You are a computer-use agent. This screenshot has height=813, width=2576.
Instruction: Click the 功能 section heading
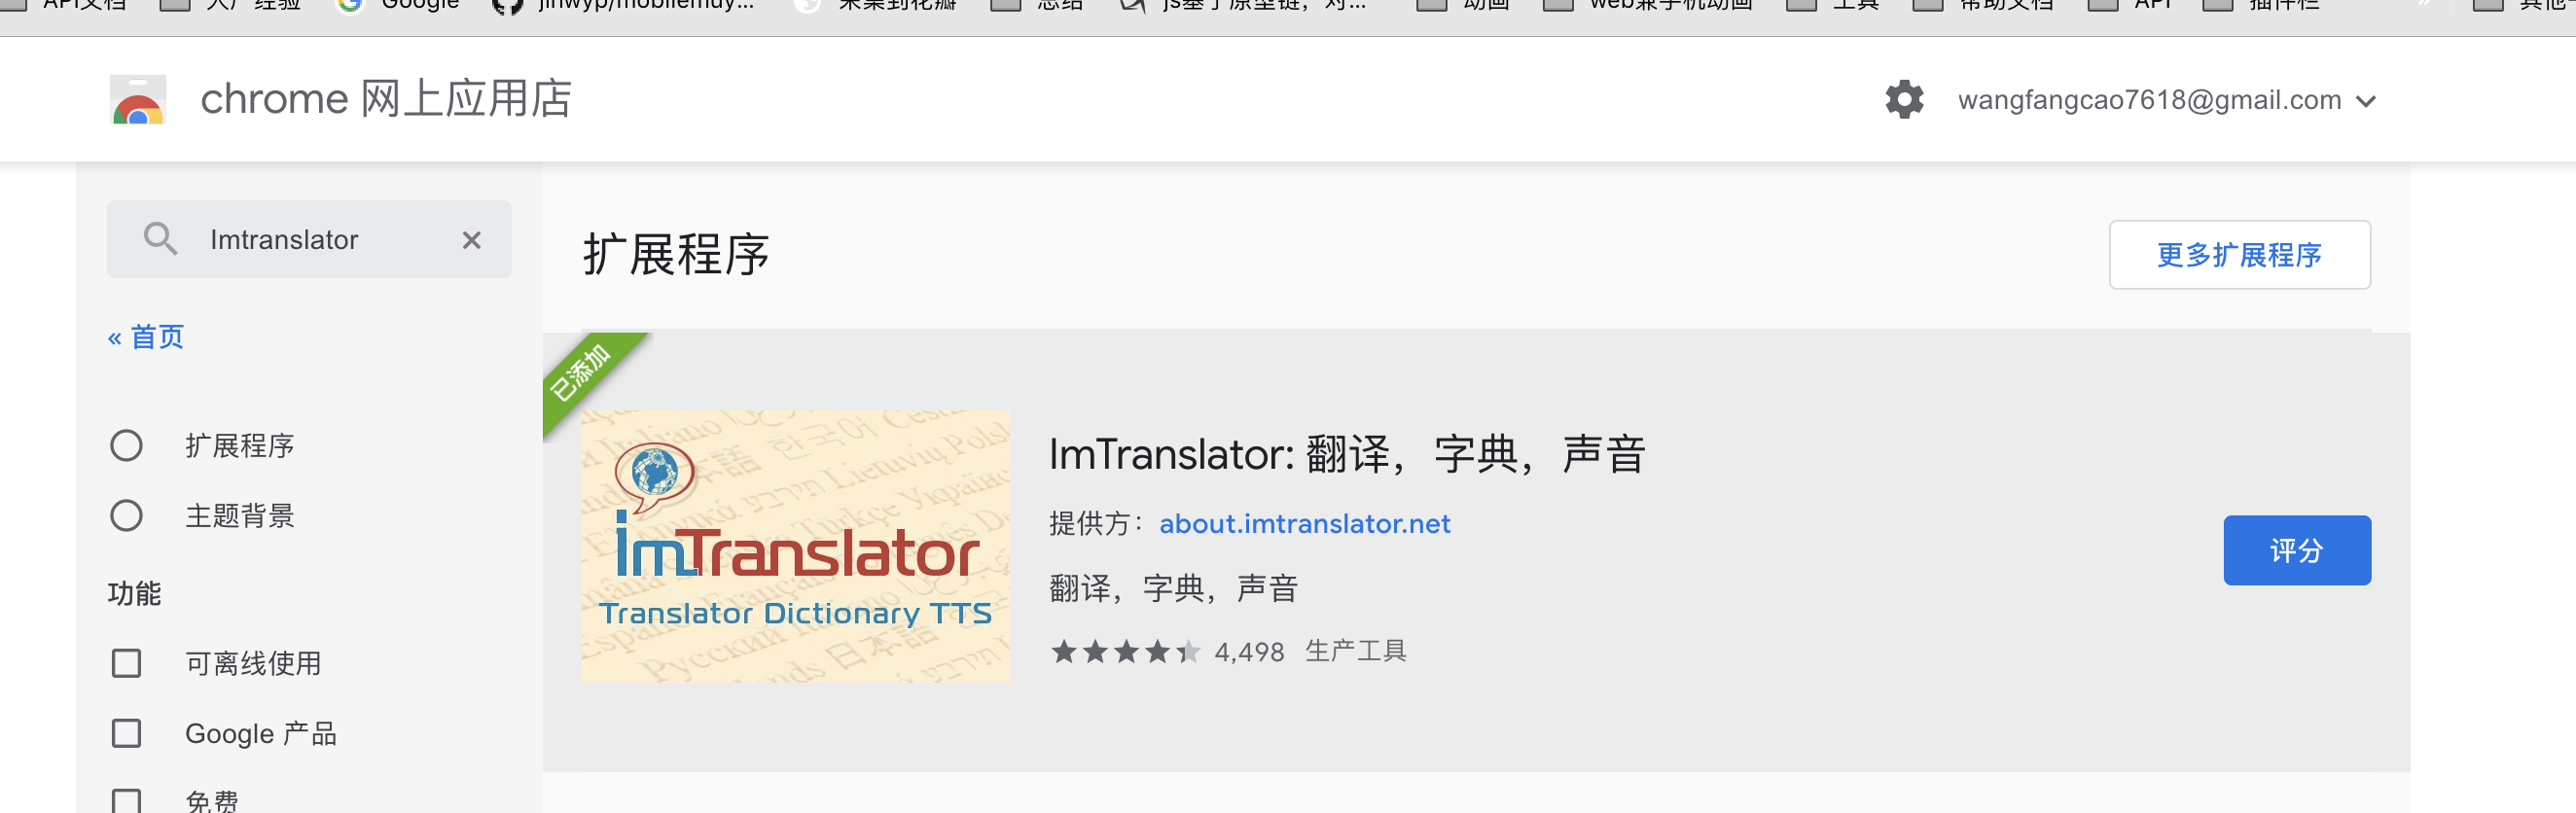point(134,593)
